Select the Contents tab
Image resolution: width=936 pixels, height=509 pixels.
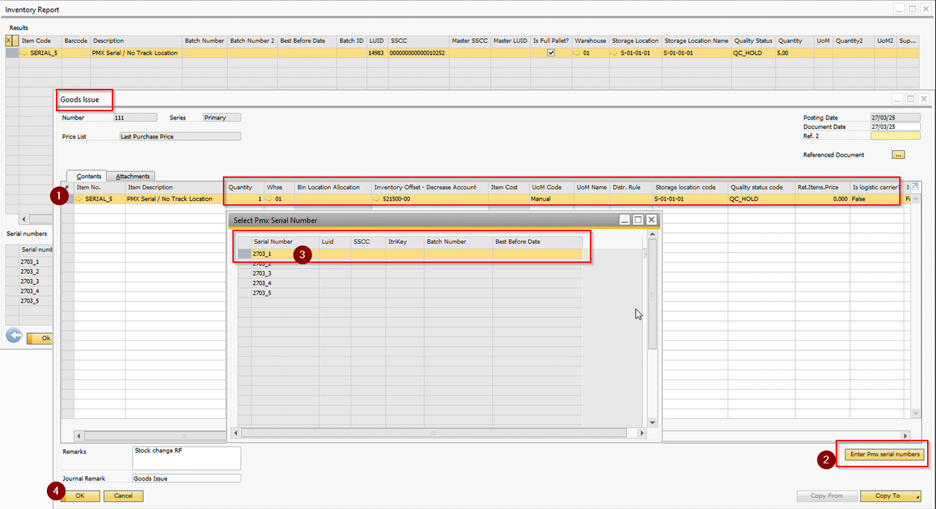pos(89,176)
